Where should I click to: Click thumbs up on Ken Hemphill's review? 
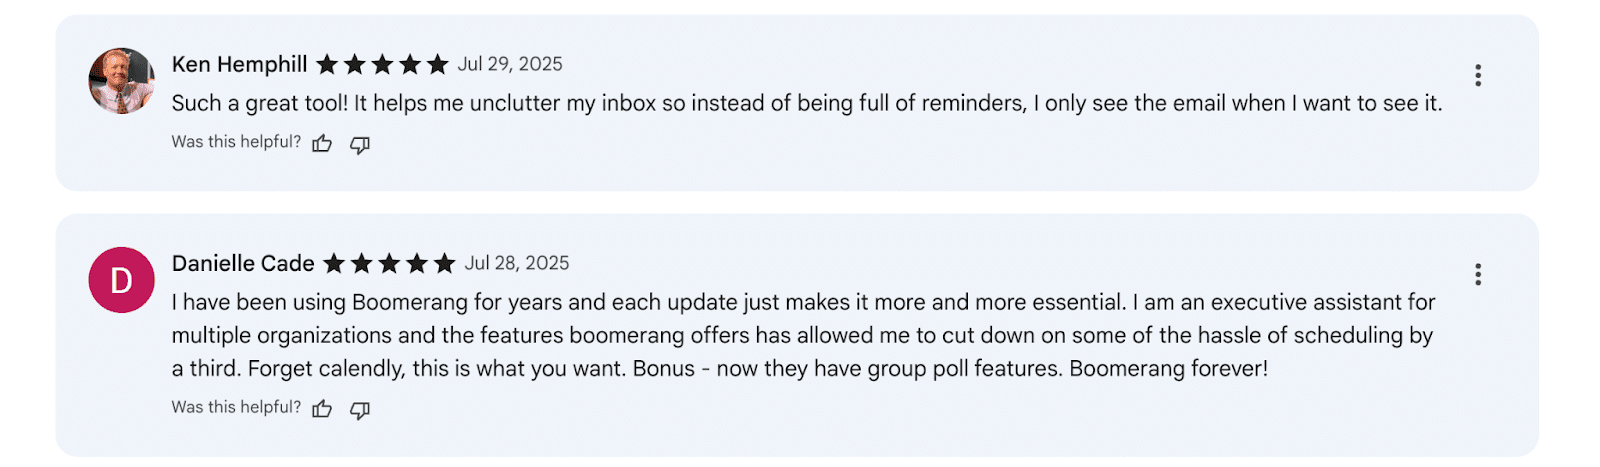(322, 144)
